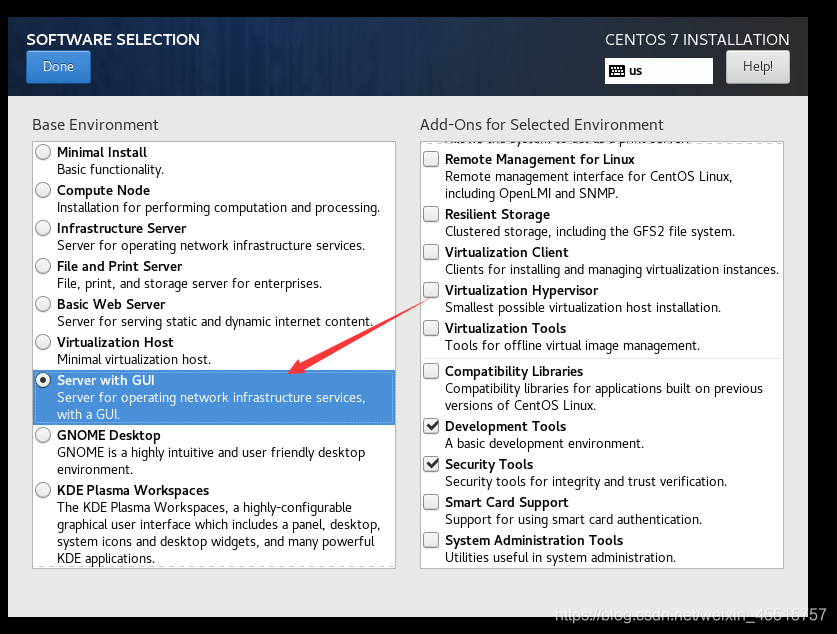This screenshot has width=837, height=634.
Task: Choose Virtualization Host environment
Action: [43, 342]
